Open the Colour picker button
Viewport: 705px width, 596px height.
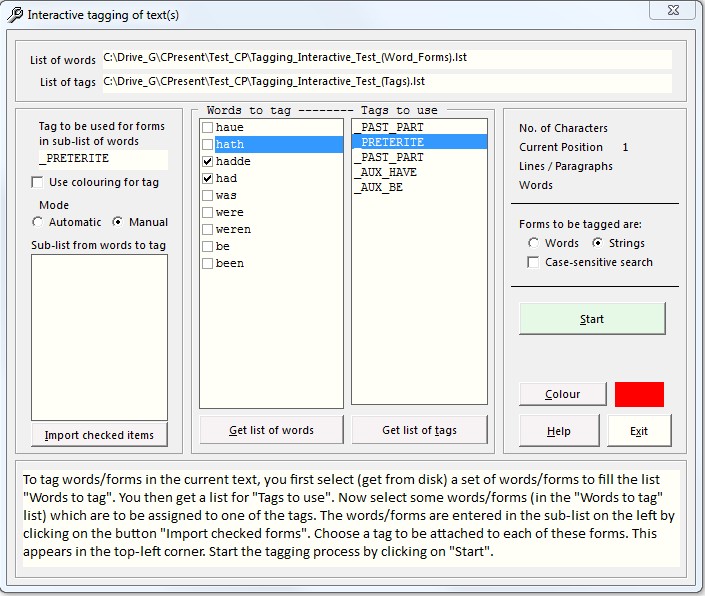562,394
